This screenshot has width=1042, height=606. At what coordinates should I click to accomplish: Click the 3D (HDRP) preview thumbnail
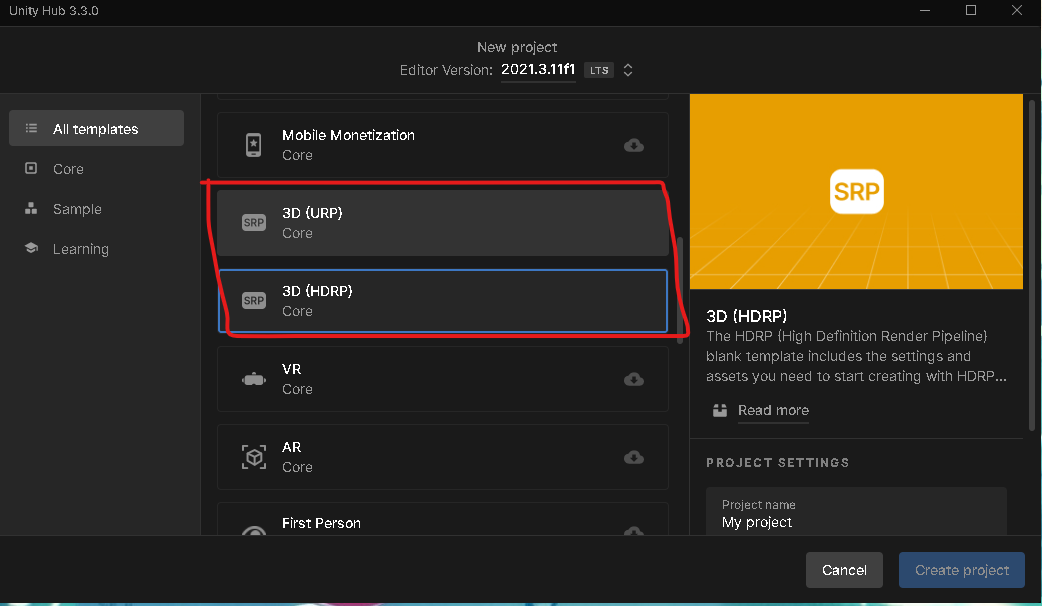856,192
